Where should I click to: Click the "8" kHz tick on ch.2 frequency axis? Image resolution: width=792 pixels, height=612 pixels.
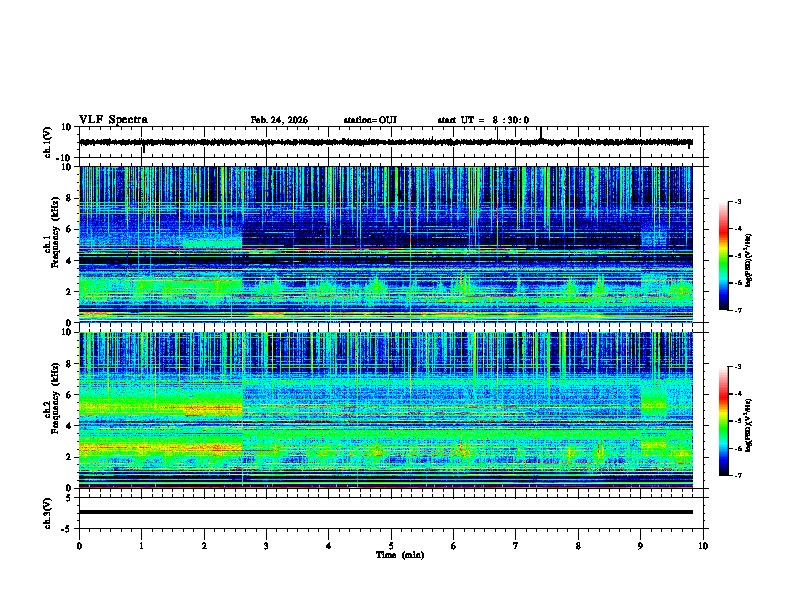tap(69, 364)
